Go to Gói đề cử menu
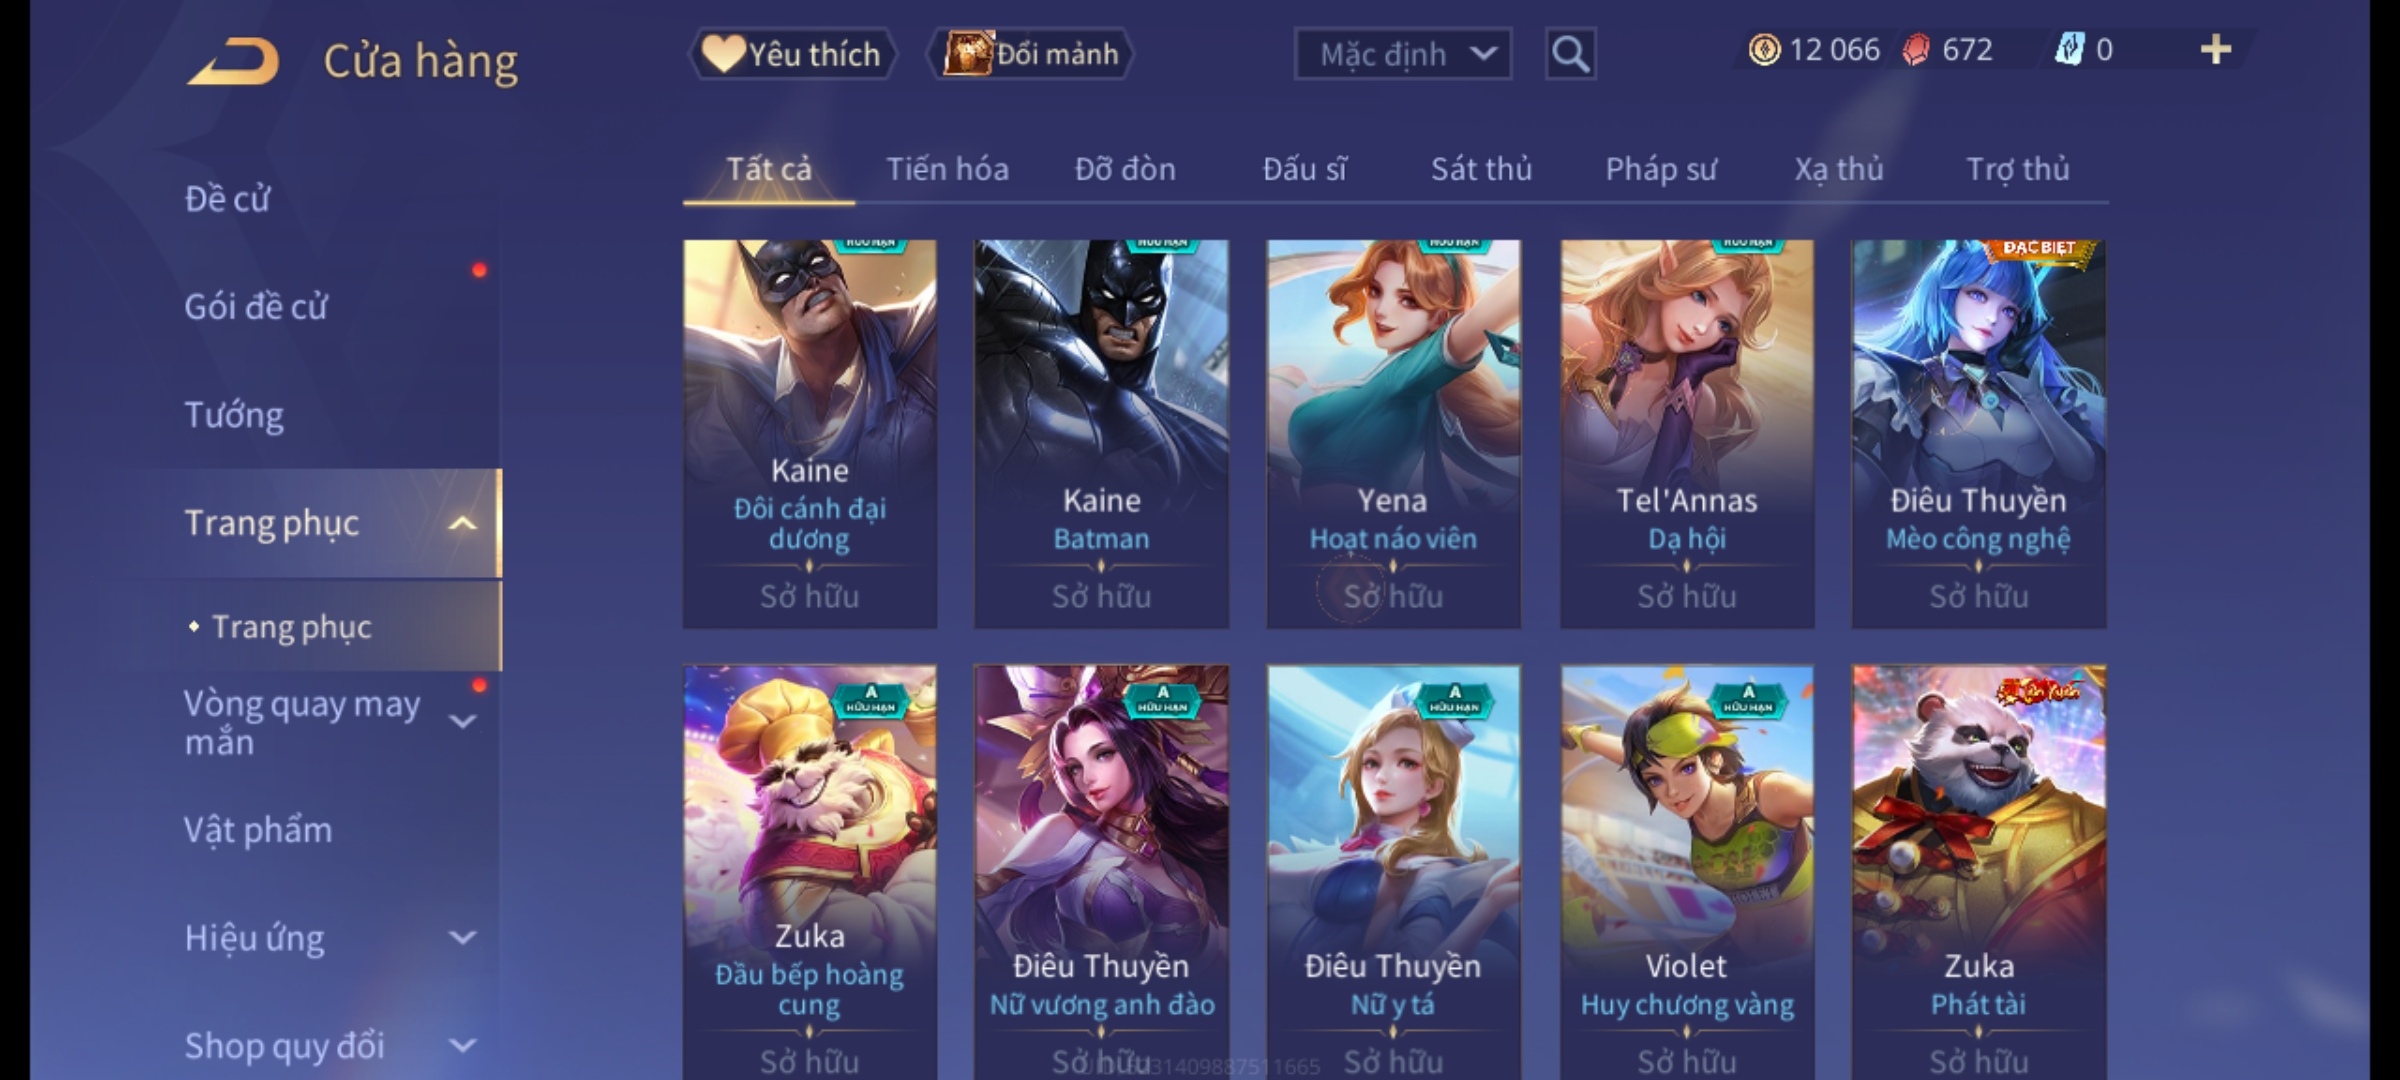The height and width of the screenshot is (1080, 2400). click(255, 306)
